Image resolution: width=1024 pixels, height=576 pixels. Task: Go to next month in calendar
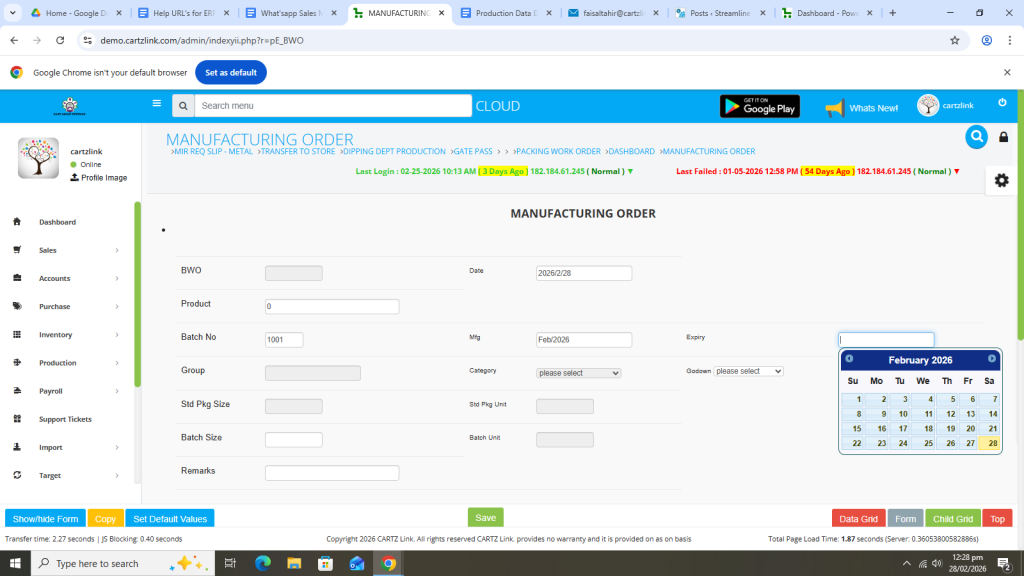tap(992, 359)
